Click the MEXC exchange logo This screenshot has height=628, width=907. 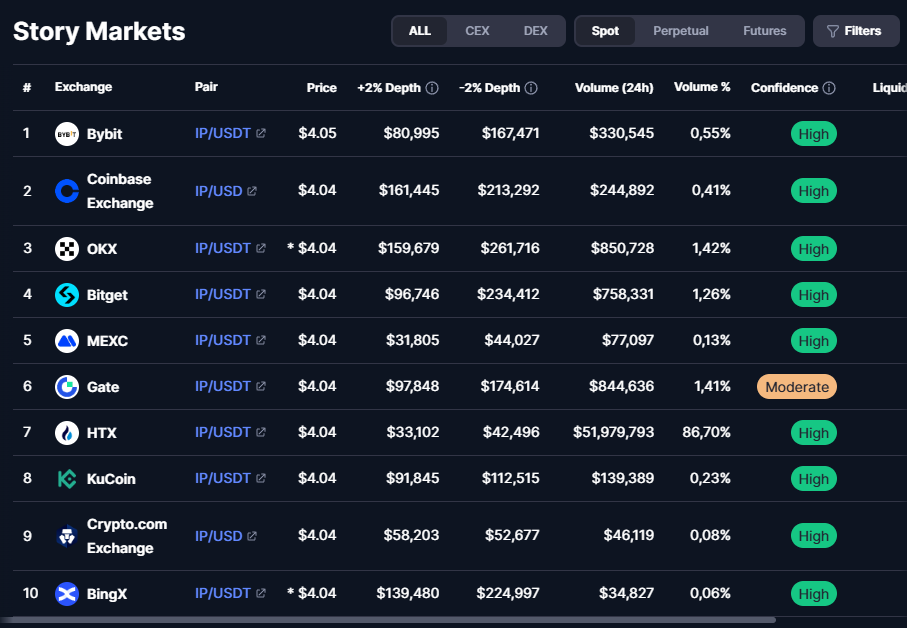(67, 341)
